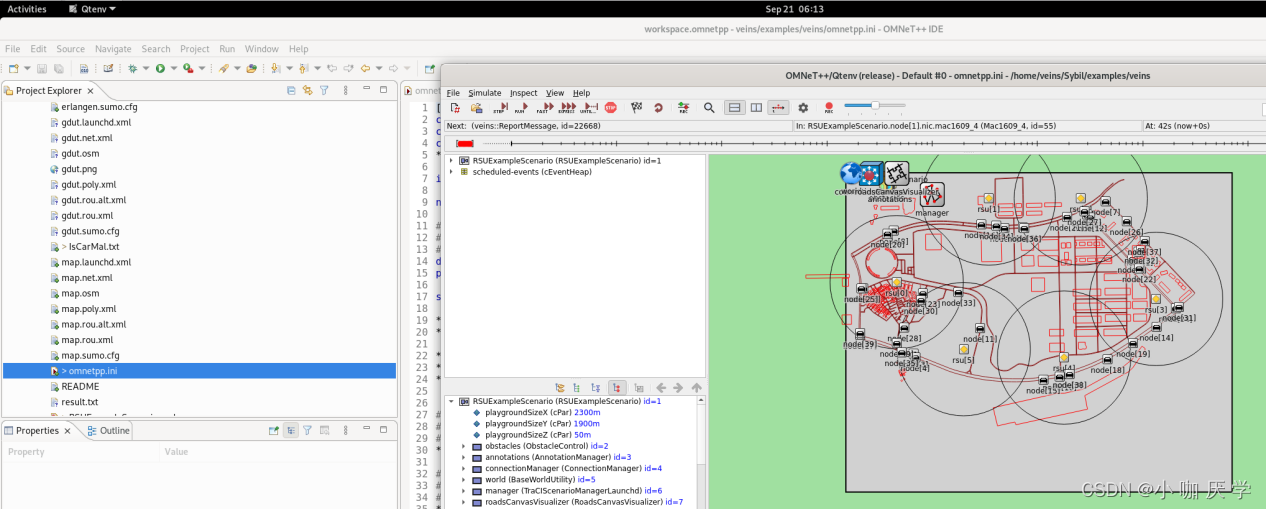The image size is (1266, 509).
Task: Click the Run Until button
Action: 589,108
